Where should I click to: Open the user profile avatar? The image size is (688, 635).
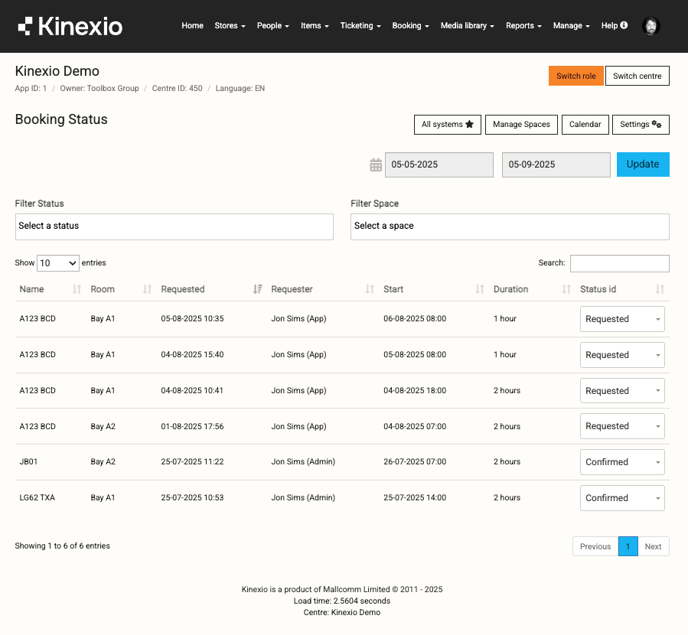651,26
